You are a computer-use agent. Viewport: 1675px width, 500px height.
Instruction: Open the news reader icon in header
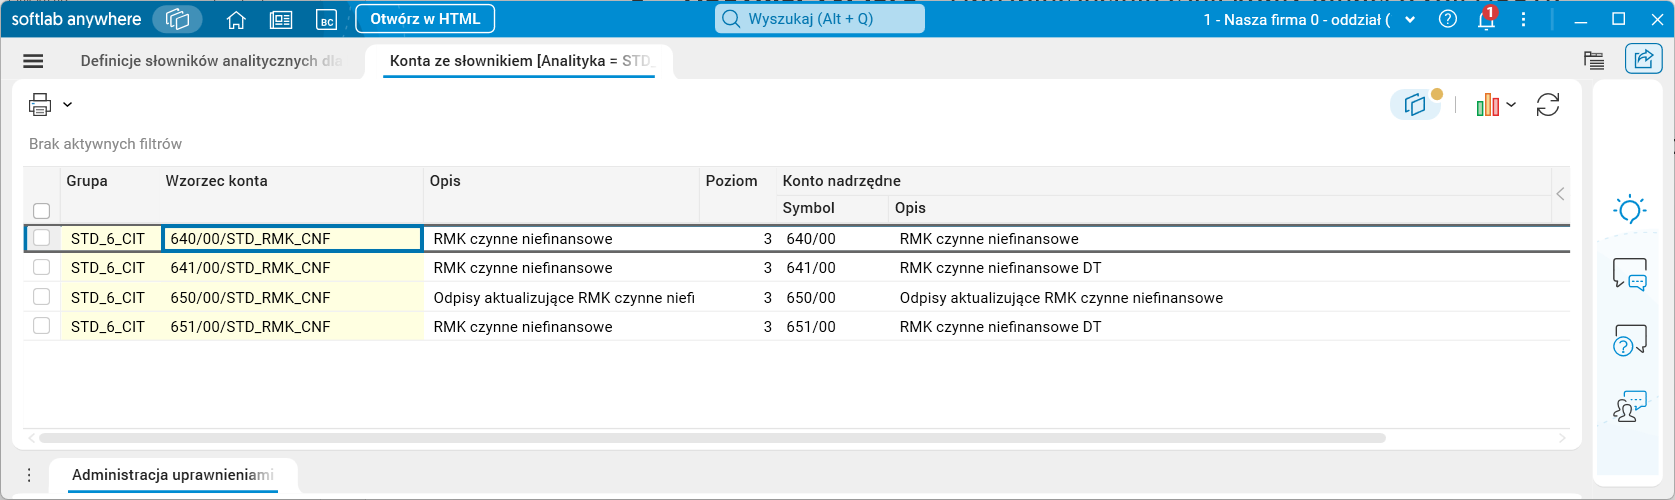tap(281, 20)
